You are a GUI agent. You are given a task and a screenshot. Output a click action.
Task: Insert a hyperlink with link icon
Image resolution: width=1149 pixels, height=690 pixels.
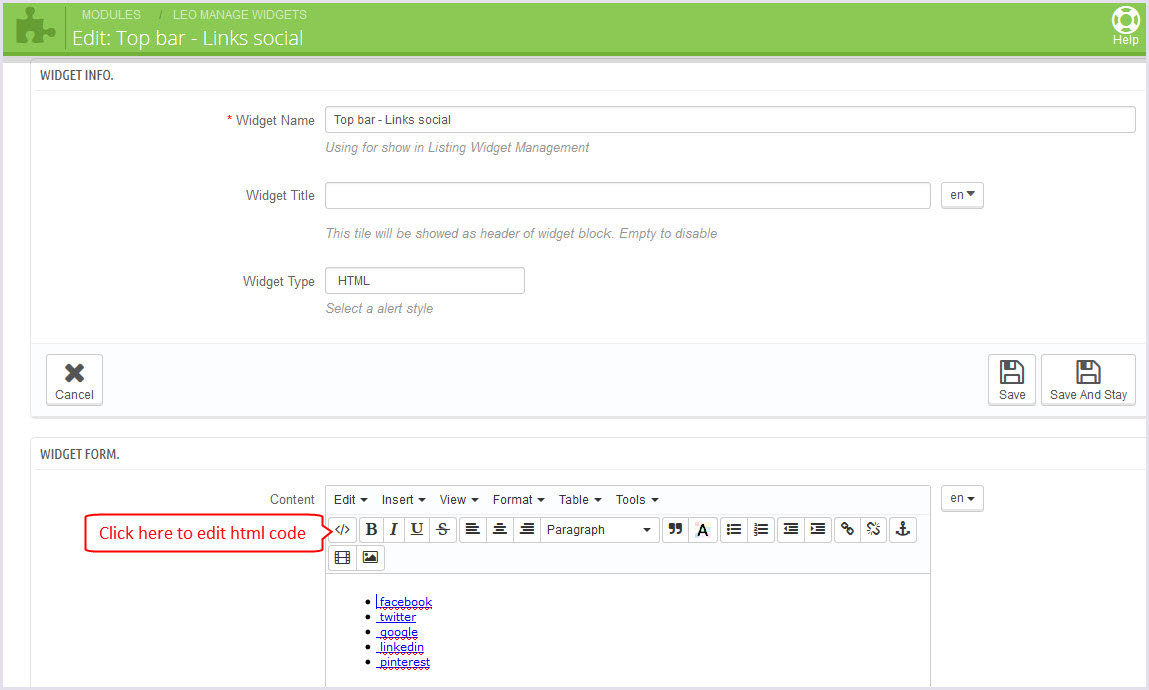pyautogui.click(x=847, y=530)
